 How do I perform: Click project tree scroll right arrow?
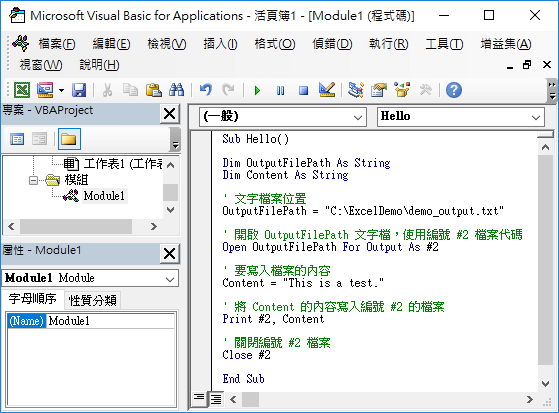pyautogui.click(x=154, y=226)
